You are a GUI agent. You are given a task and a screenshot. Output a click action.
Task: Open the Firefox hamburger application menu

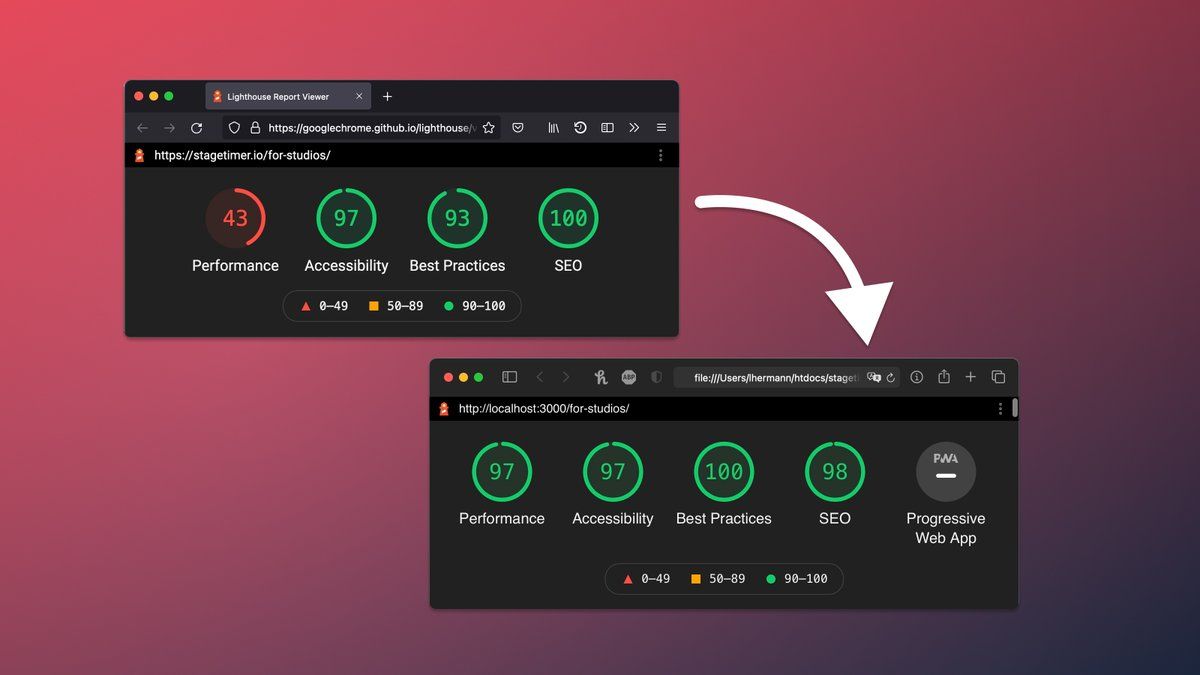661,128
